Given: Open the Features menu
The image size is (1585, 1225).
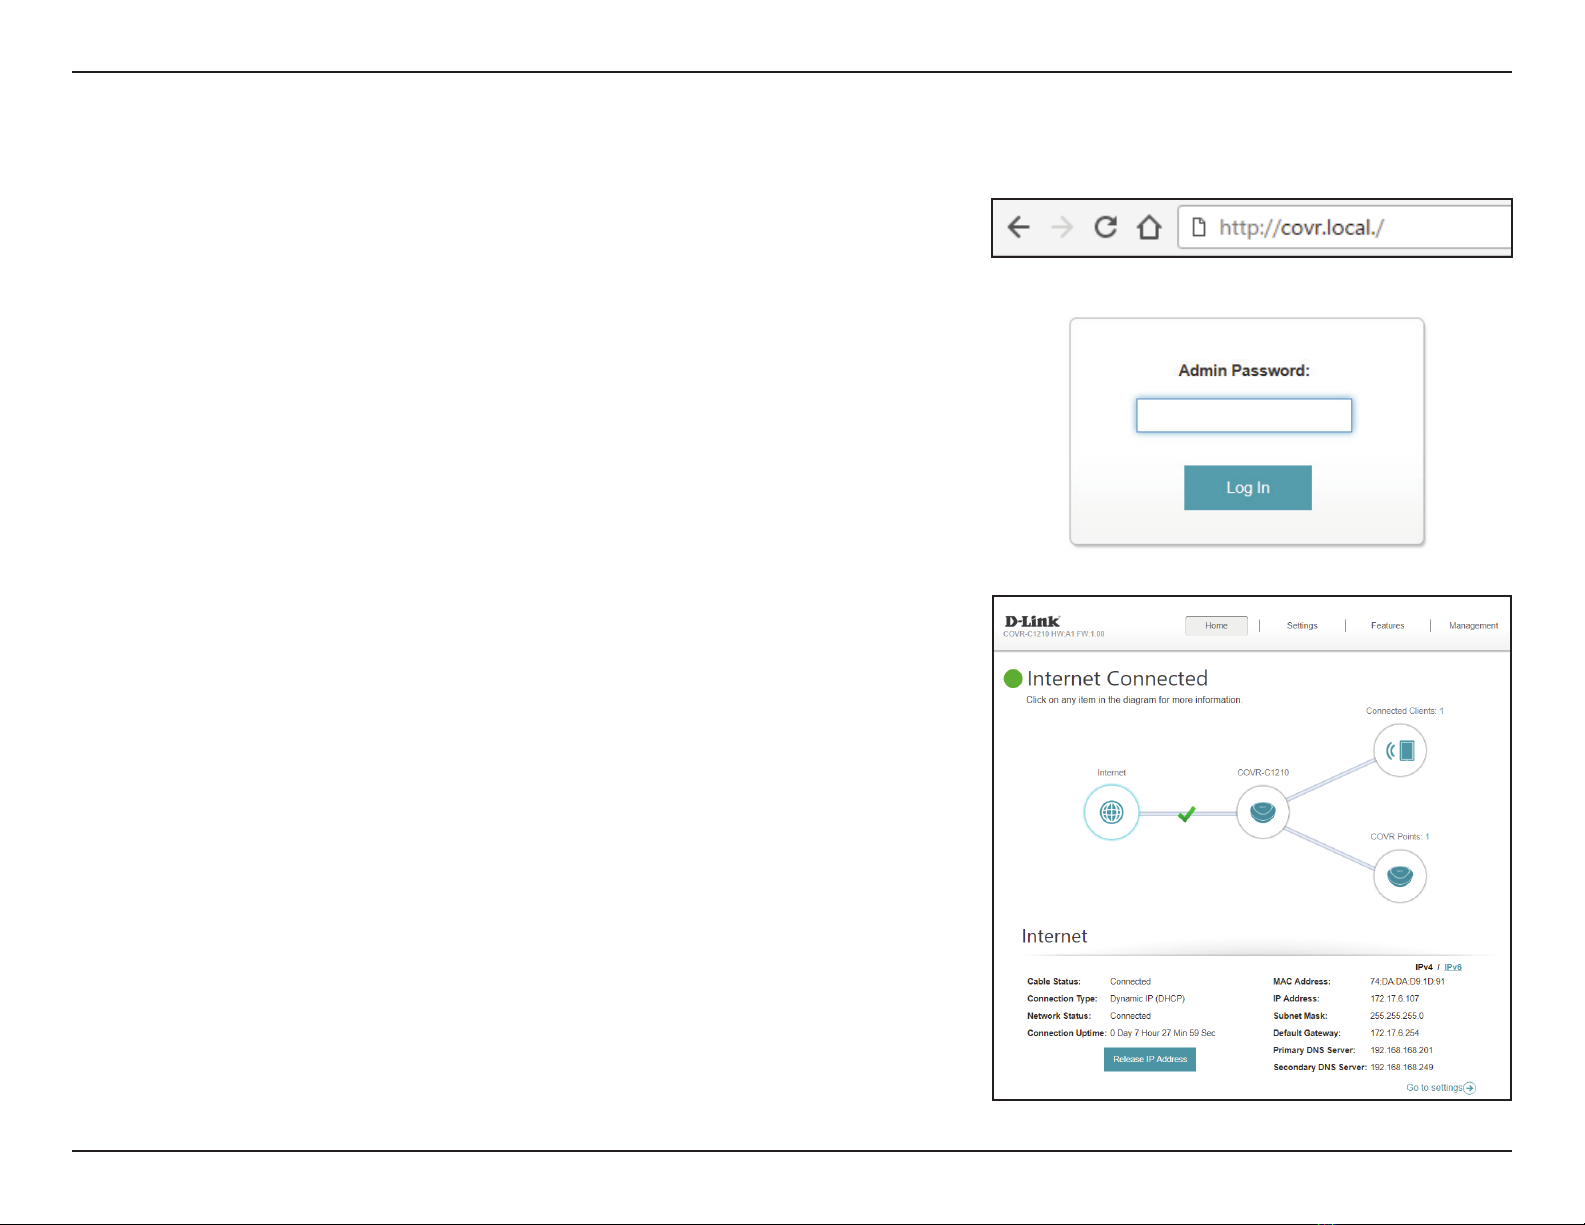Looking at the screenshot, I should tap(1387, 626).
